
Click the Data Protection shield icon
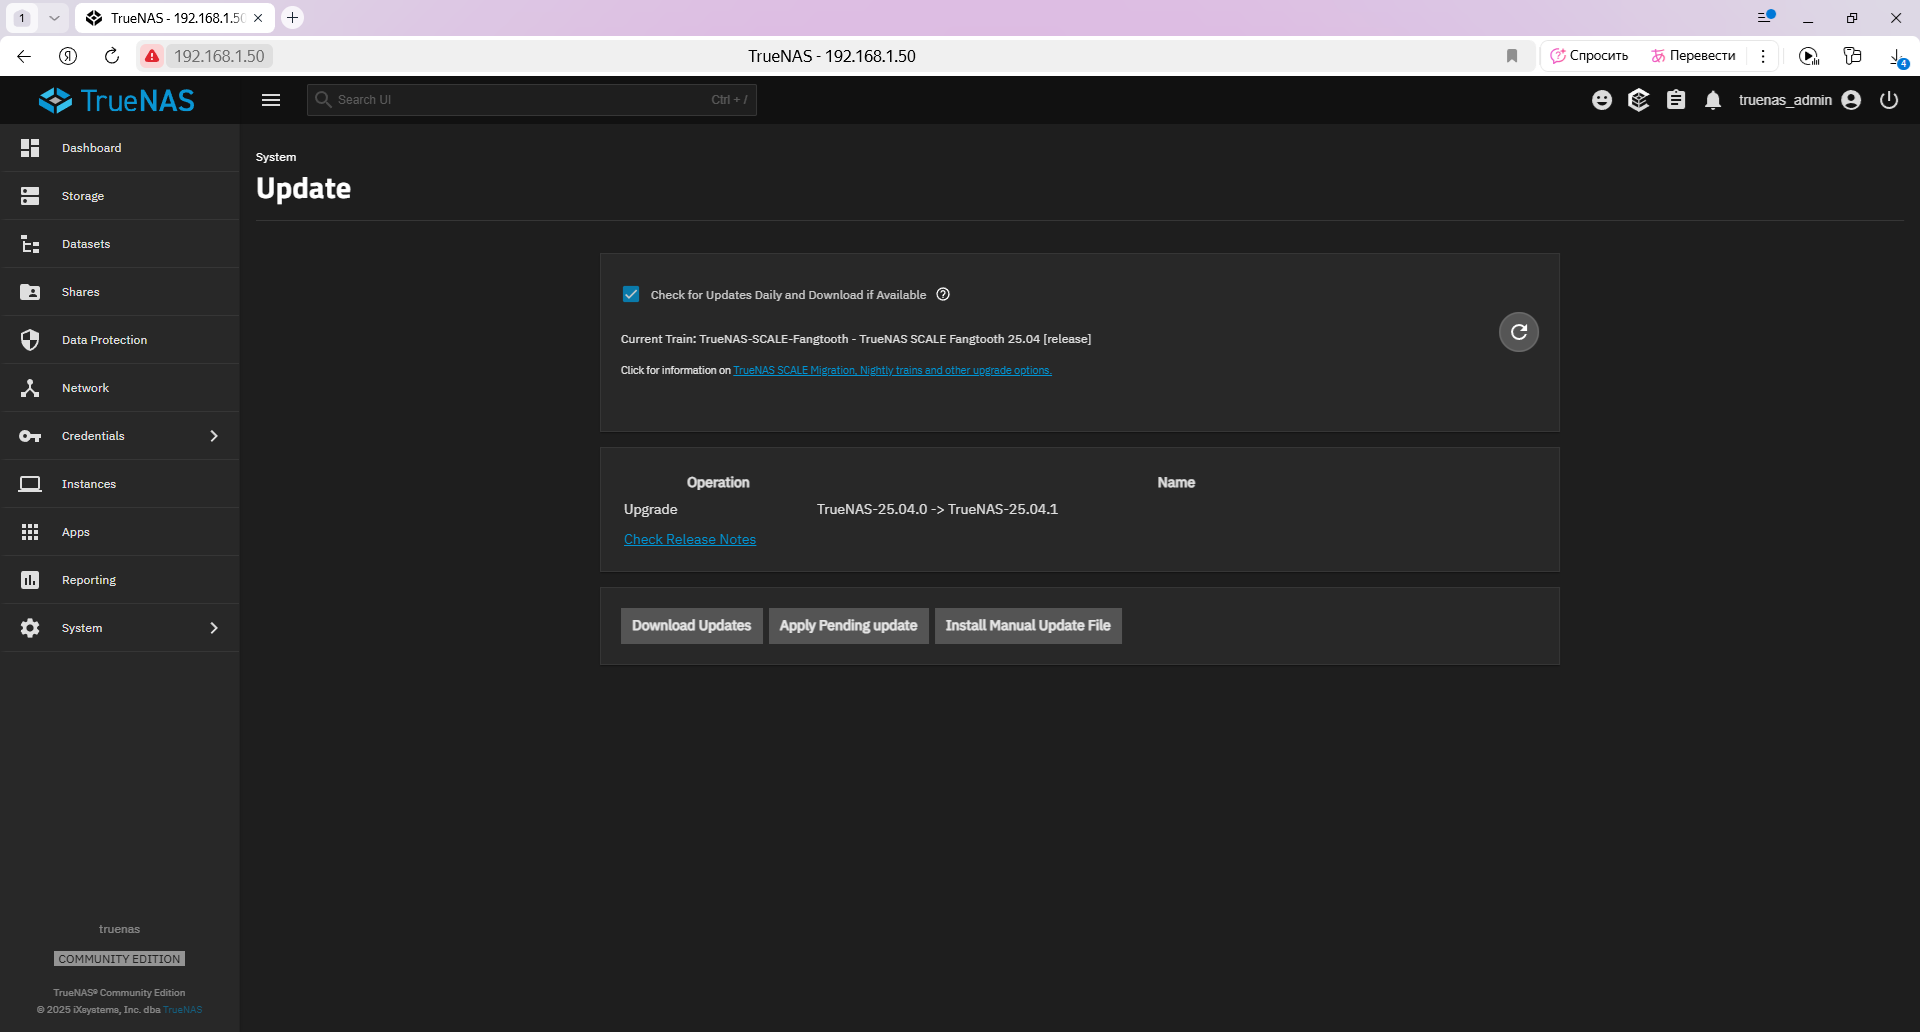(x=30, y=340)
